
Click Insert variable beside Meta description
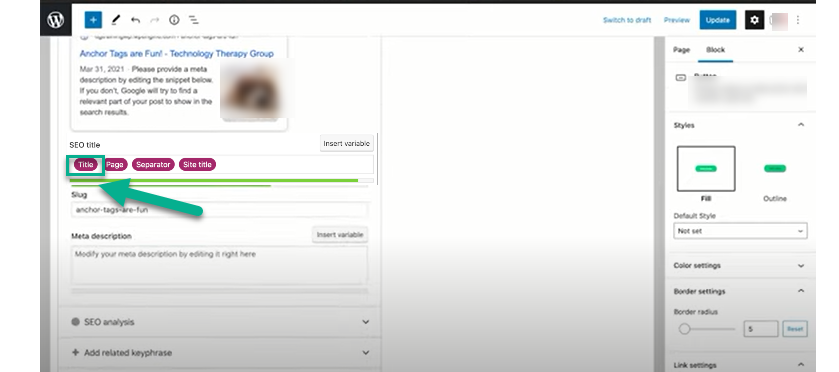(340, 234)
